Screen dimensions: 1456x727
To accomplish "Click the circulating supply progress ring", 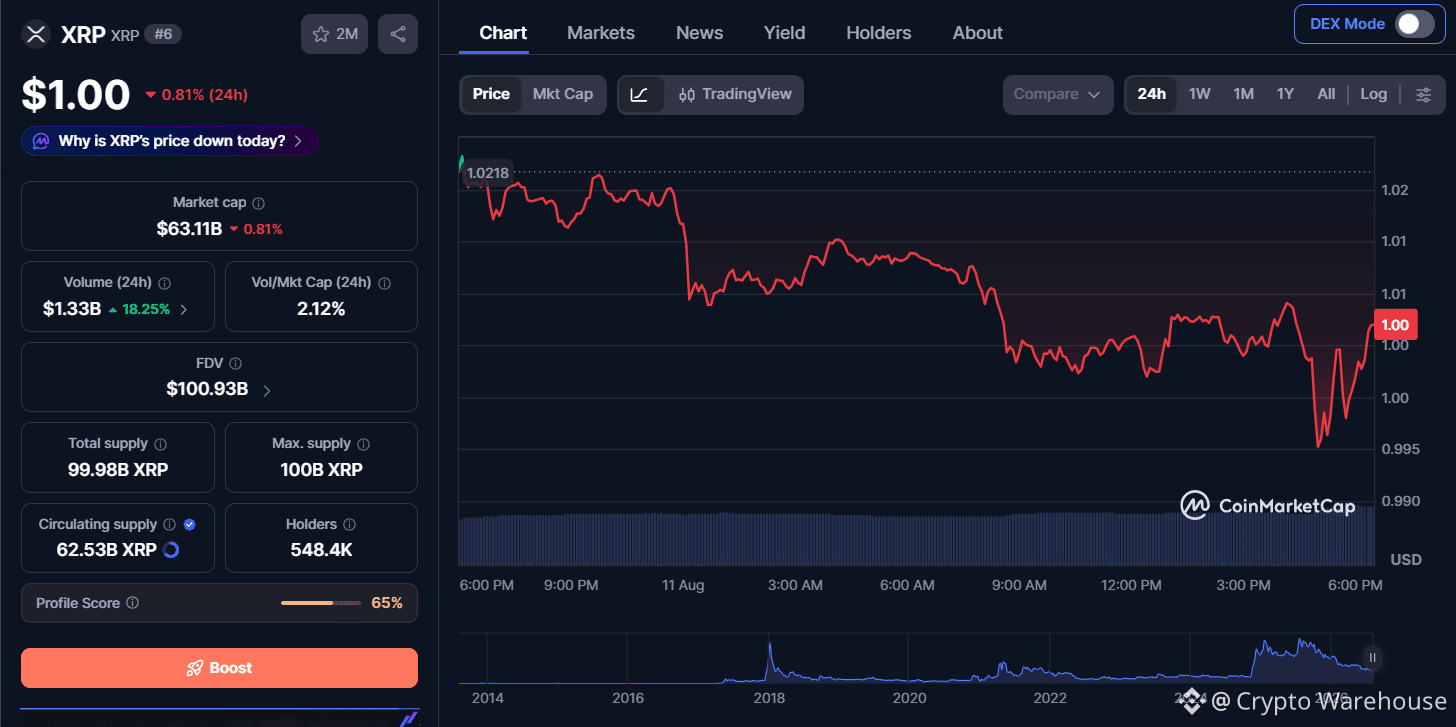I will [171, 549].
